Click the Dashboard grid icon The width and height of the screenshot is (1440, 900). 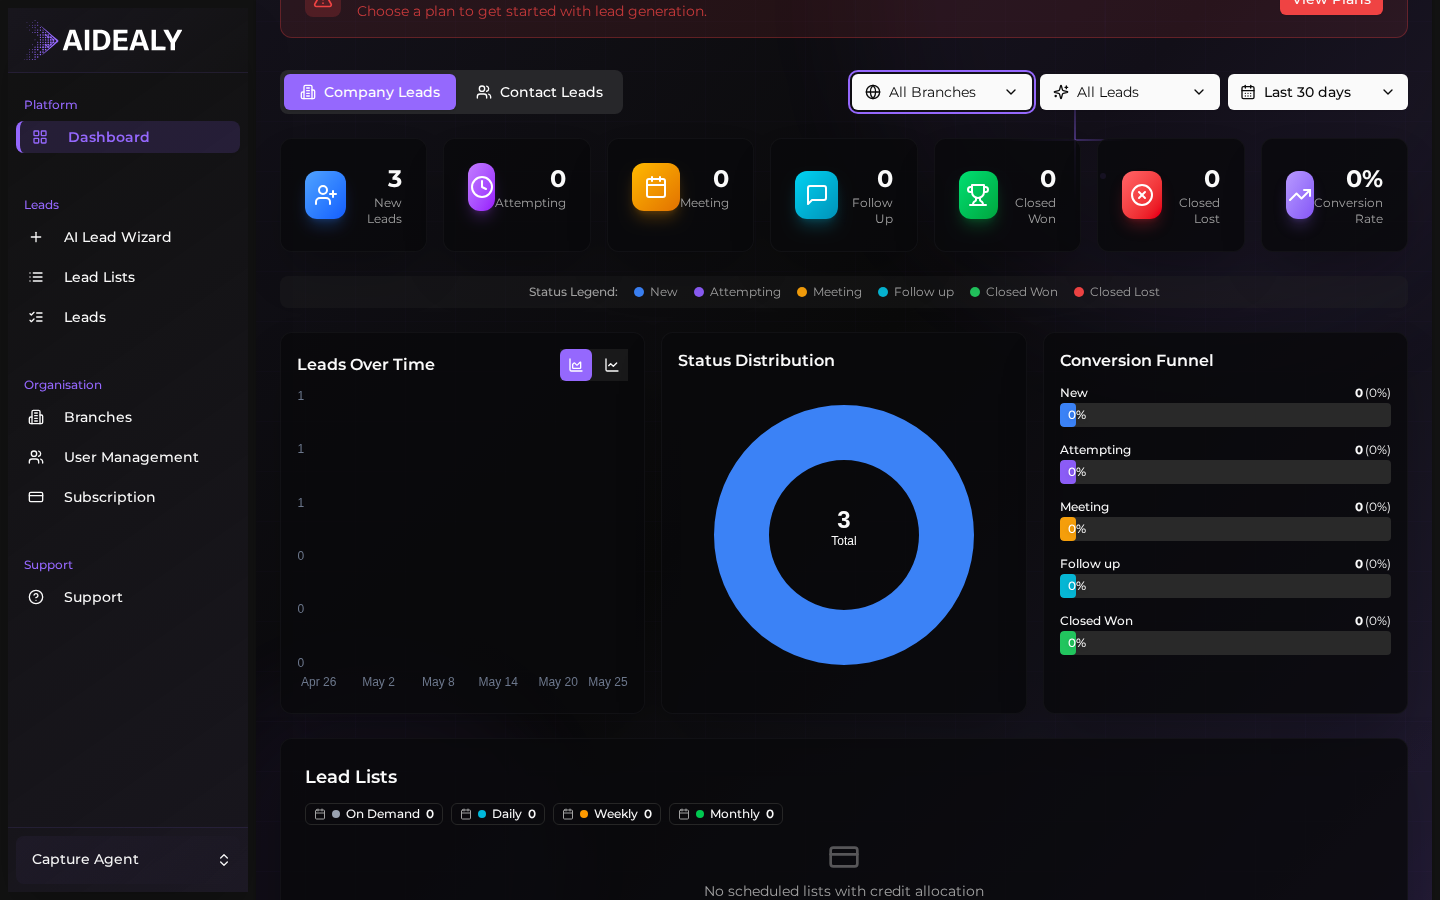pos(40,137)
